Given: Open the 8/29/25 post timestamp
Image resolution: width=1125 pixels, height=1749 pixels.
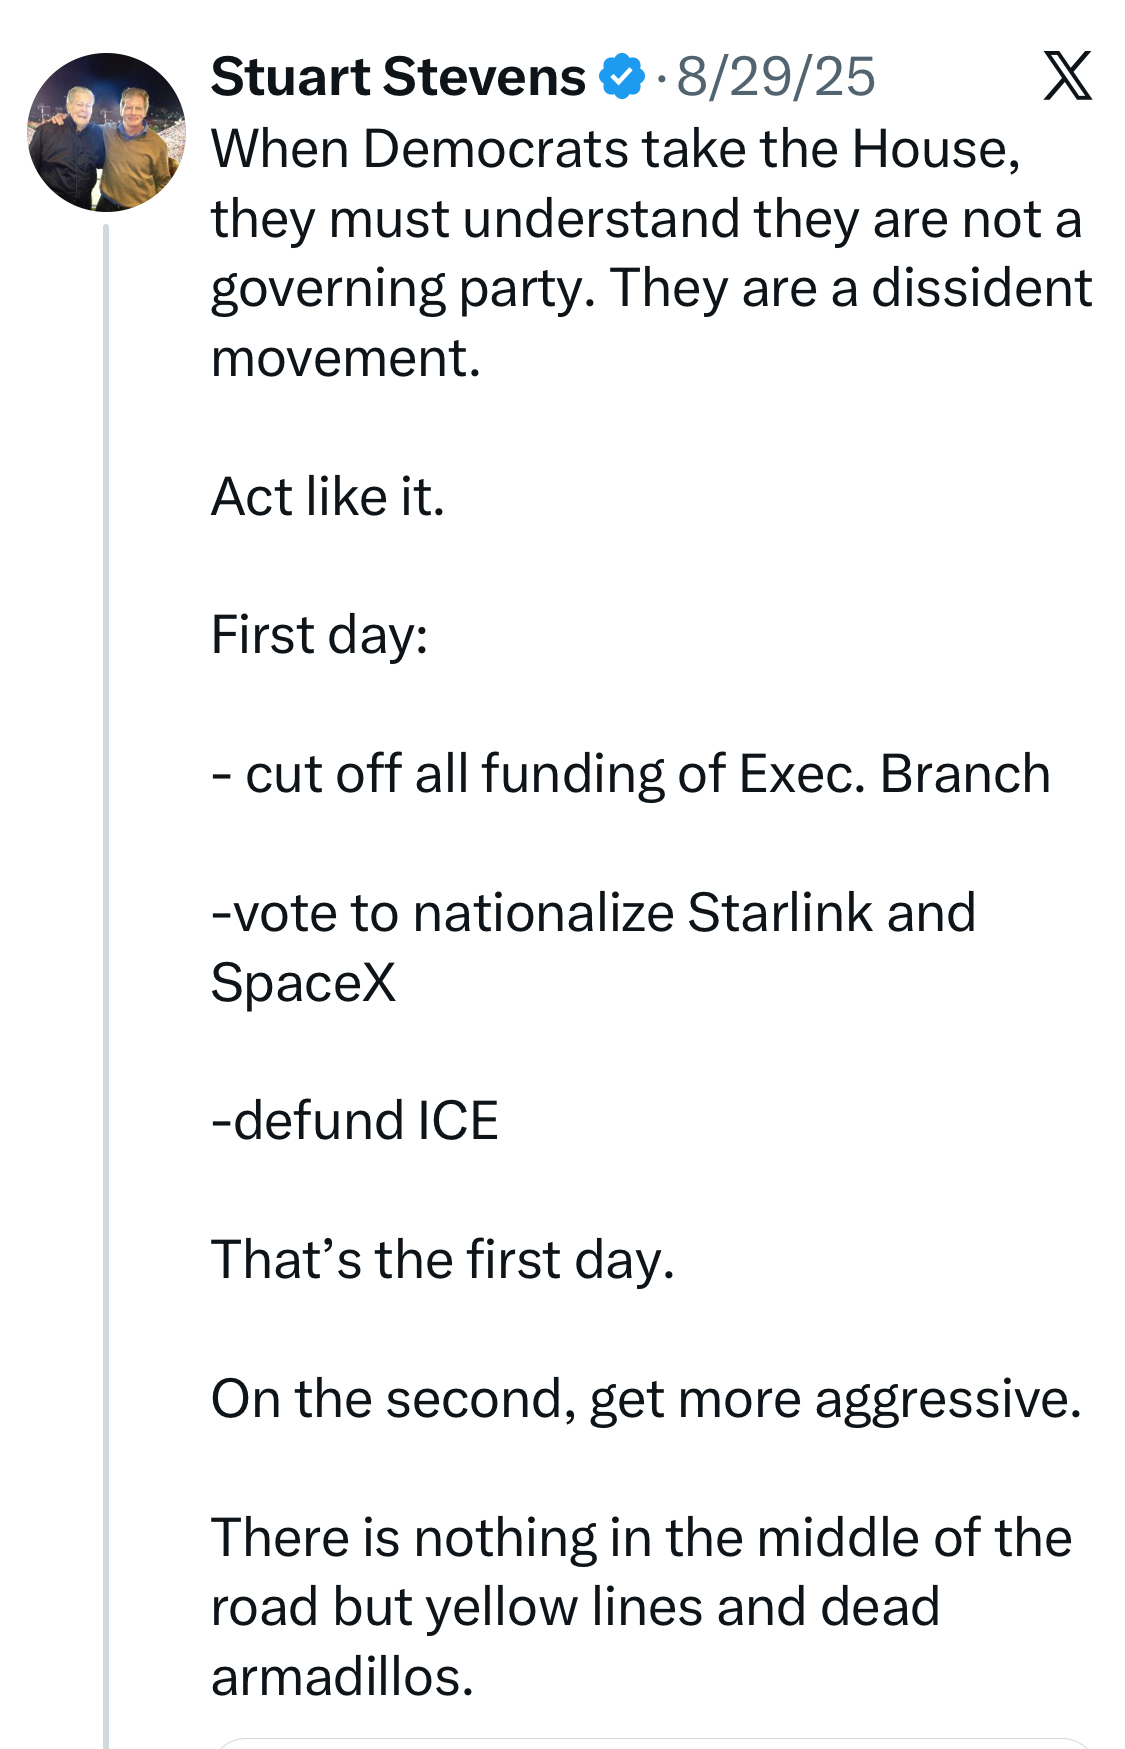Looking at the screenshot, I should tap(776, 77).
